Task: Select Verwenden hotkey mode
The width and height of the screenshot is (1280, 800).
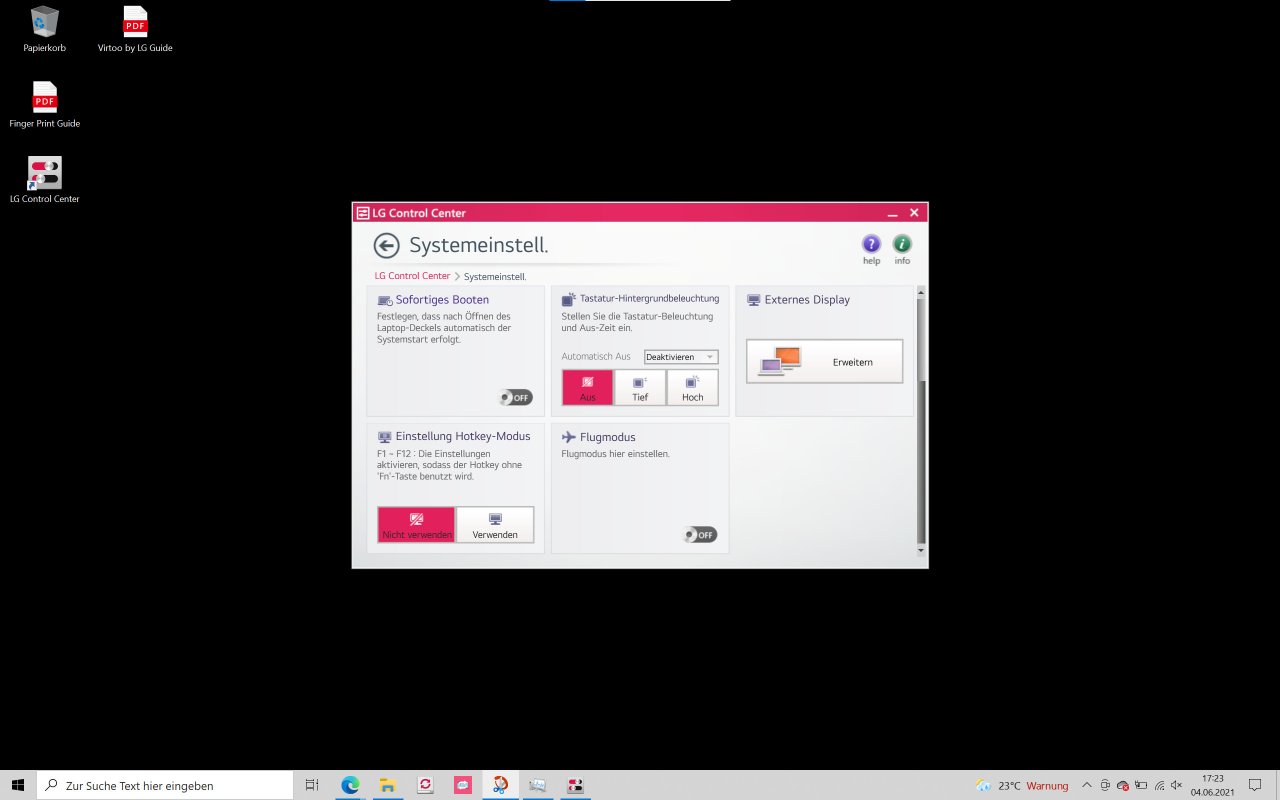Action: [x=495, y=525]
